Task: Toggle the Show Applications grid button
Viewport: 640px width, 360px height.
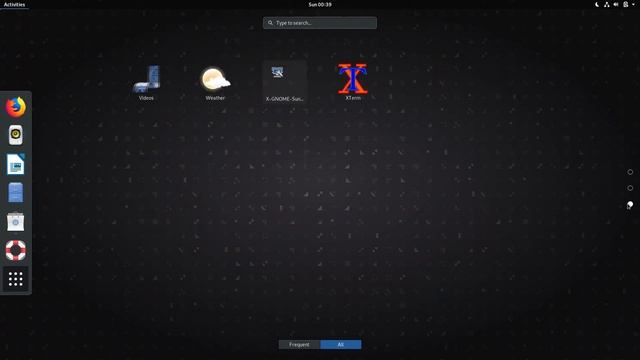Action: 16,279
